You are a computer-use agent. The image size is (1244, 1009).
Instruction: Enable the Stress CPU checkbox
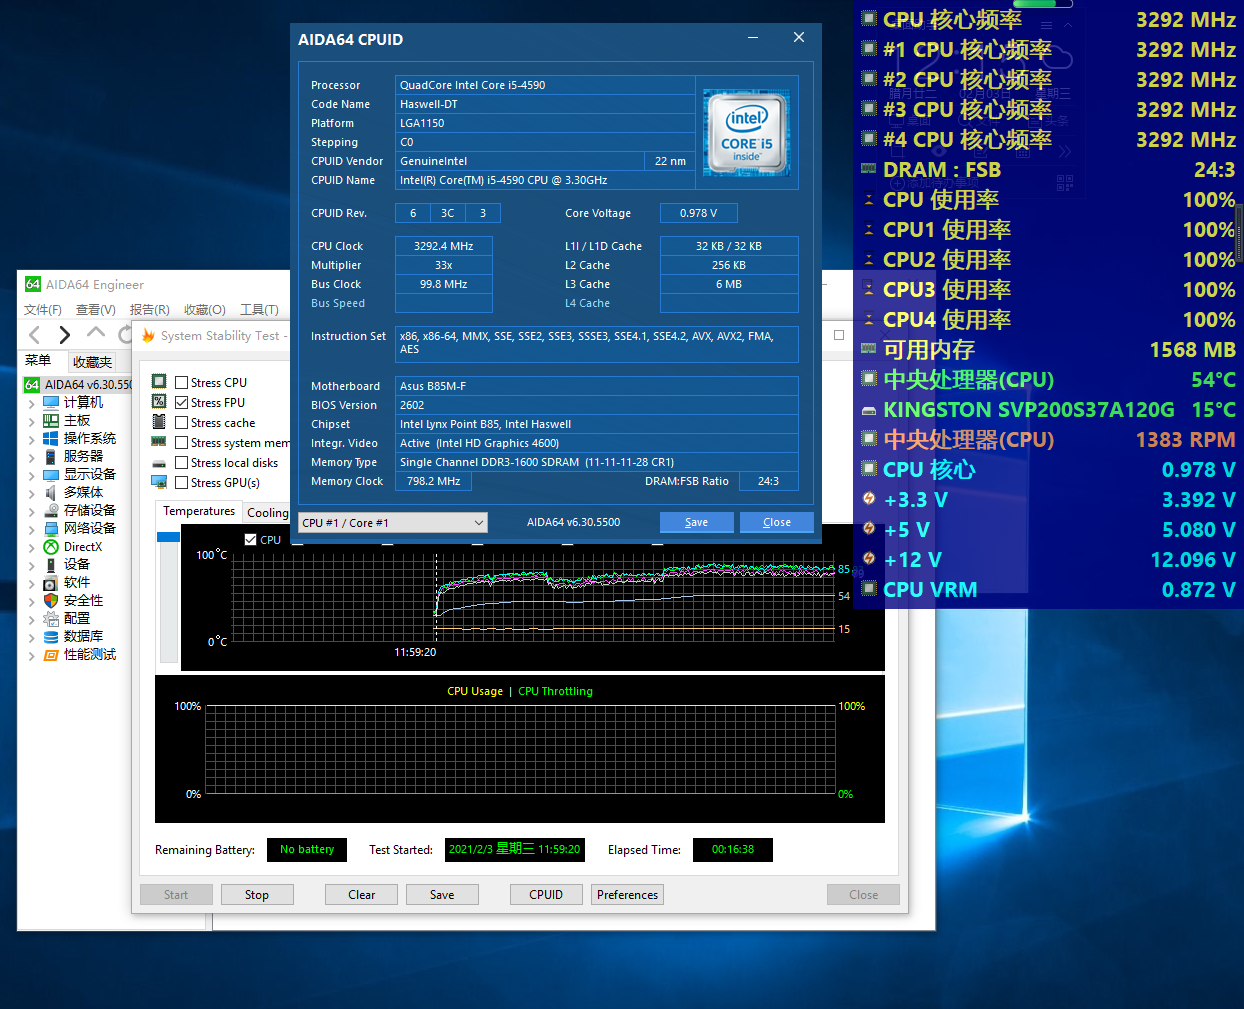(x=182, y=383)
